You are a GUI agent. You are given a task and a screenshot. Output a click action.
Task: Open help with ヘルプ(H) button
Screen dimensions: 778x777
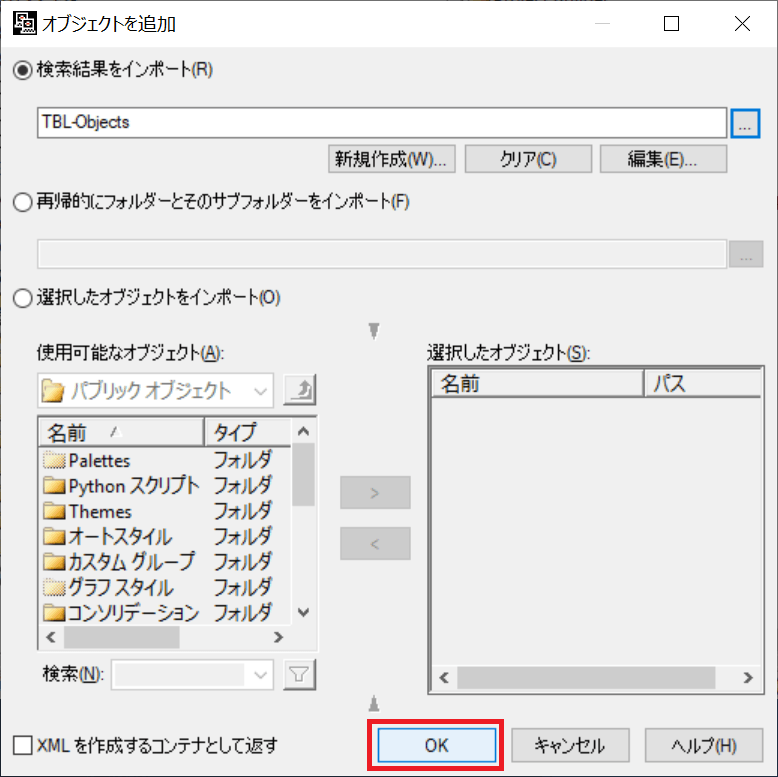tap(704, 745)
